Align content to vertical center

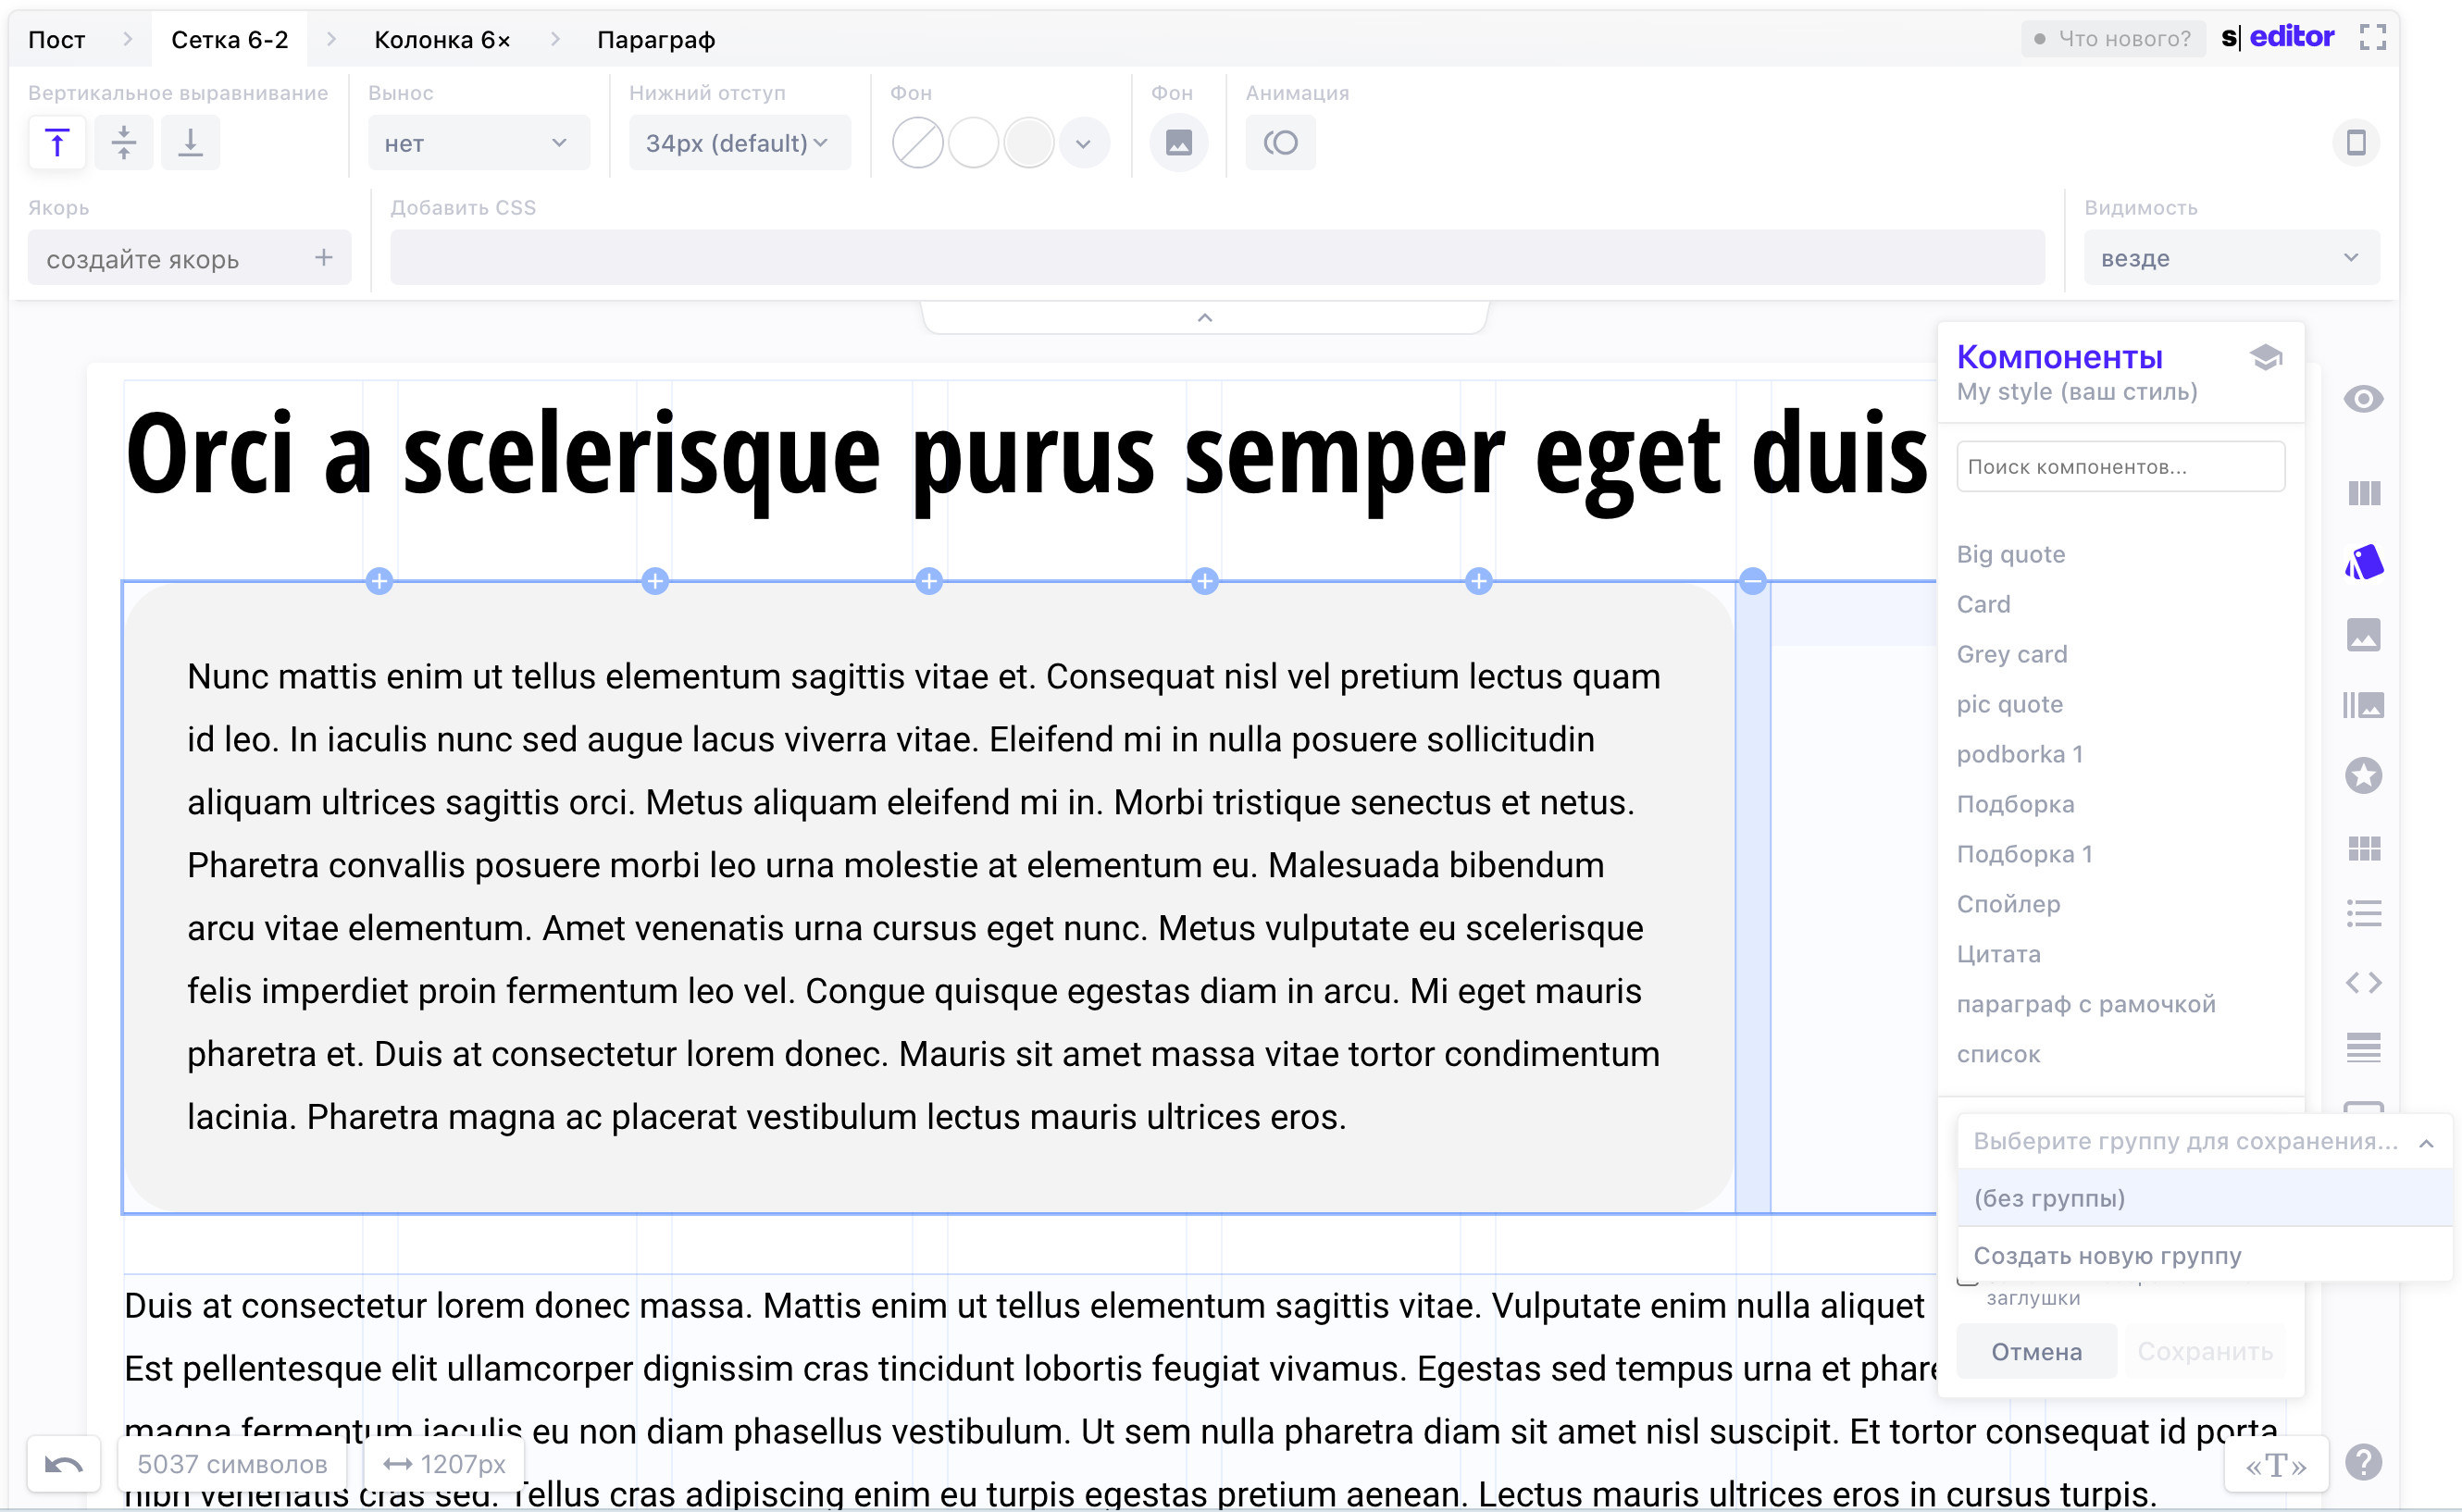pos(124,143)
